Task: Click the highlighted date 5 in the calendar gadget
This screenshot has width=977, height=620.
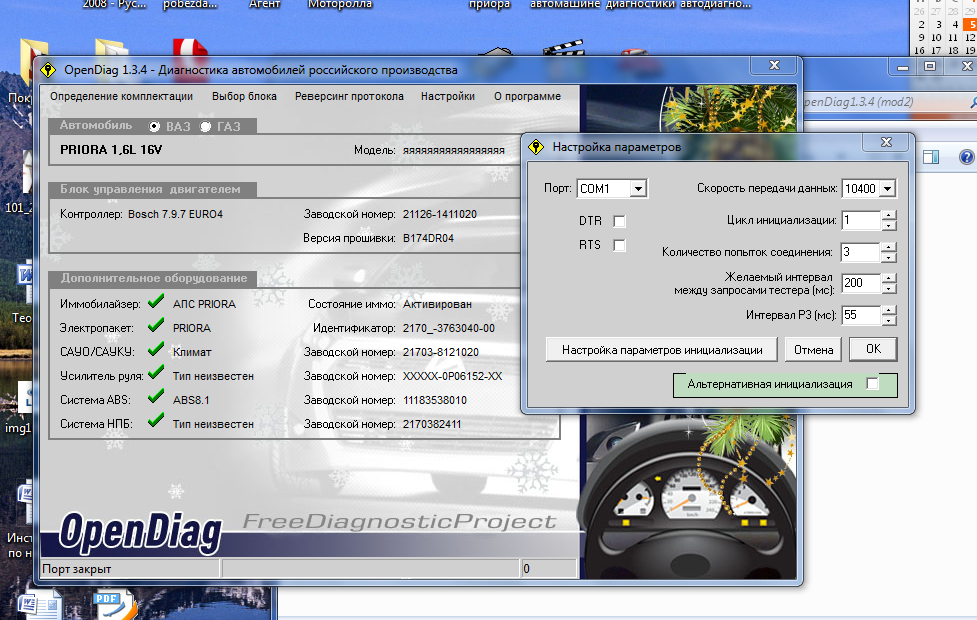Action: tap(970, 25)
